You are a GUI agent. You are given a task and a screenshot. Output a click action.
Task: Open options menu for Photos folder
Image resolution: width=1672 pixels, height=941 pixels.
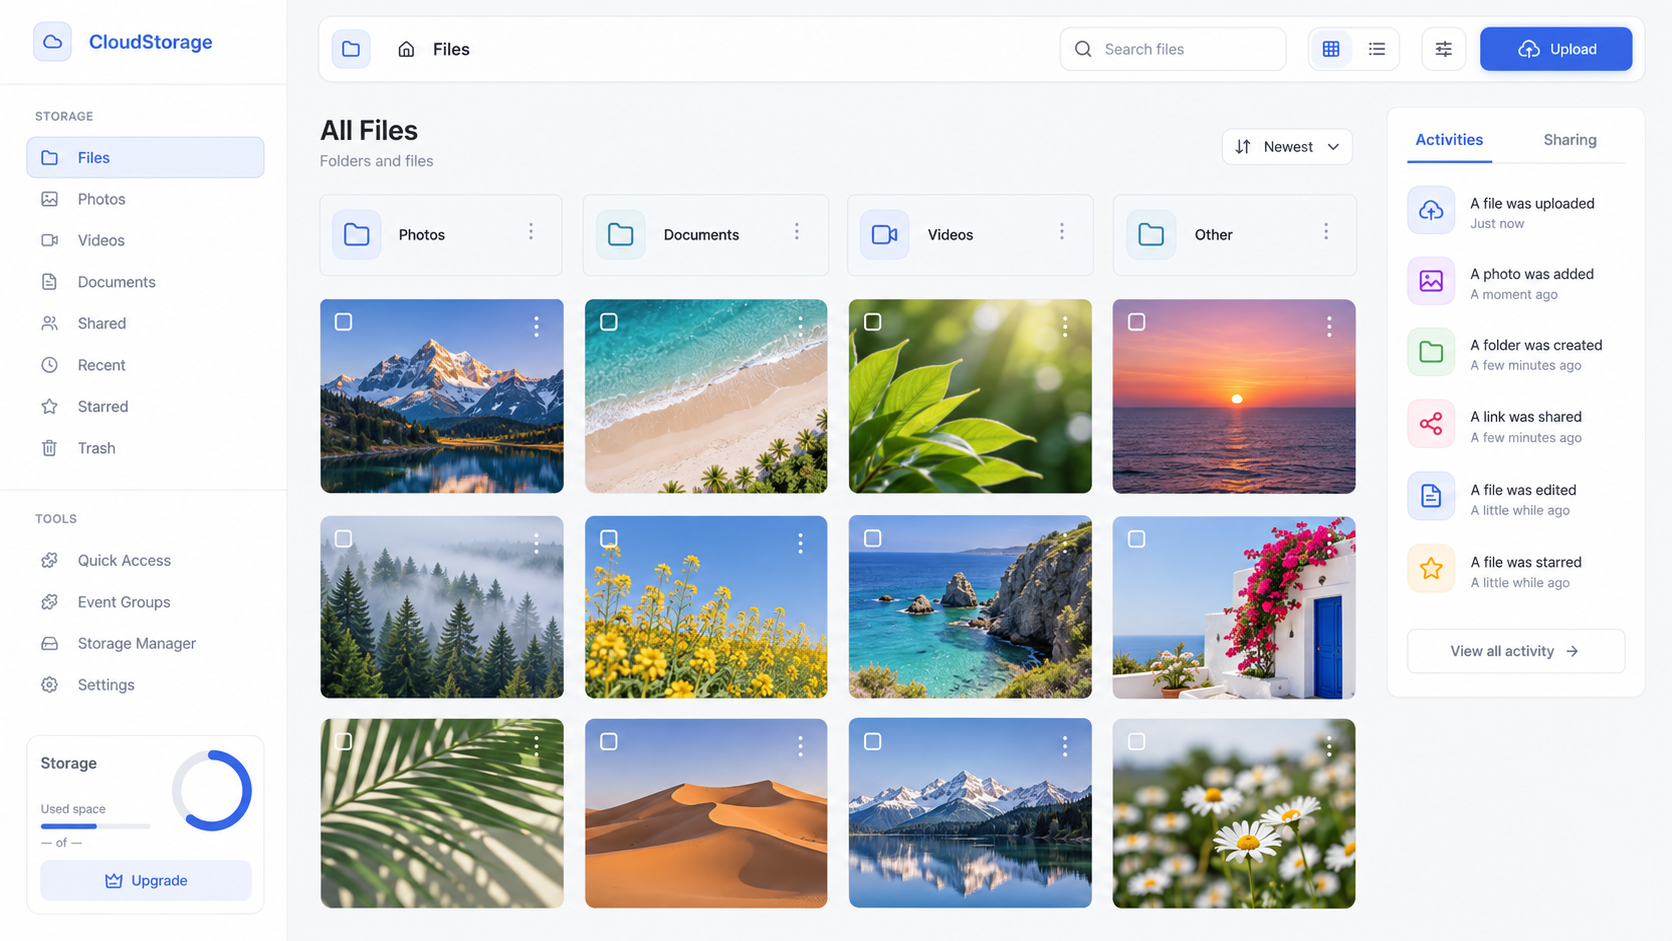pos(531,232)
